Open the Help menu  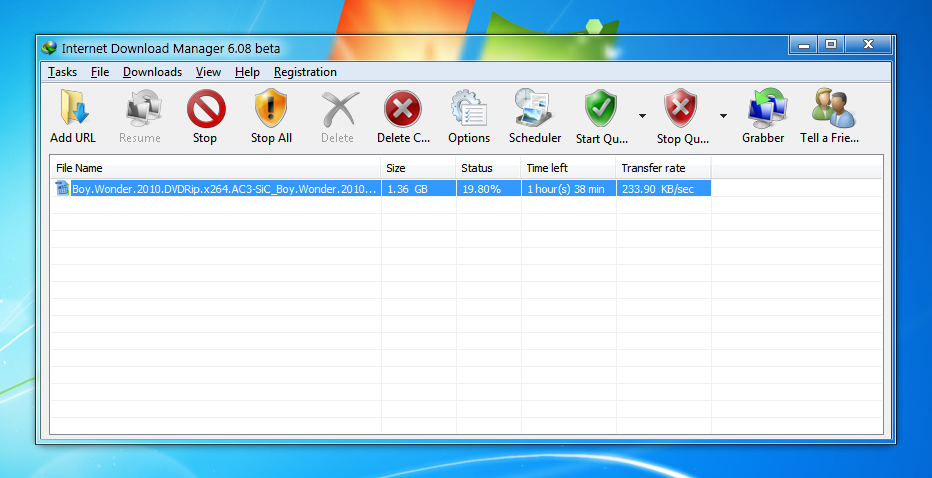[x=247, y=72]
